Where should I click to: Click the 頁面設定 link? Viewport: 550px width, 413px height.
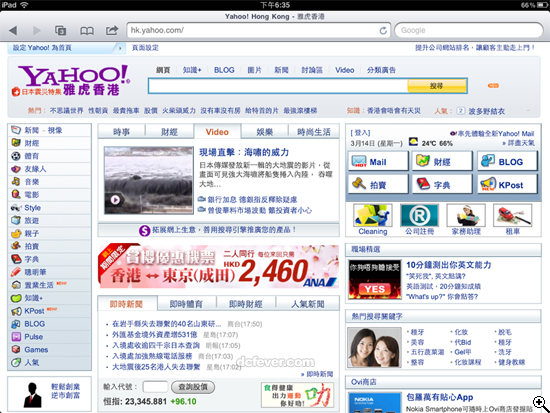145,48
